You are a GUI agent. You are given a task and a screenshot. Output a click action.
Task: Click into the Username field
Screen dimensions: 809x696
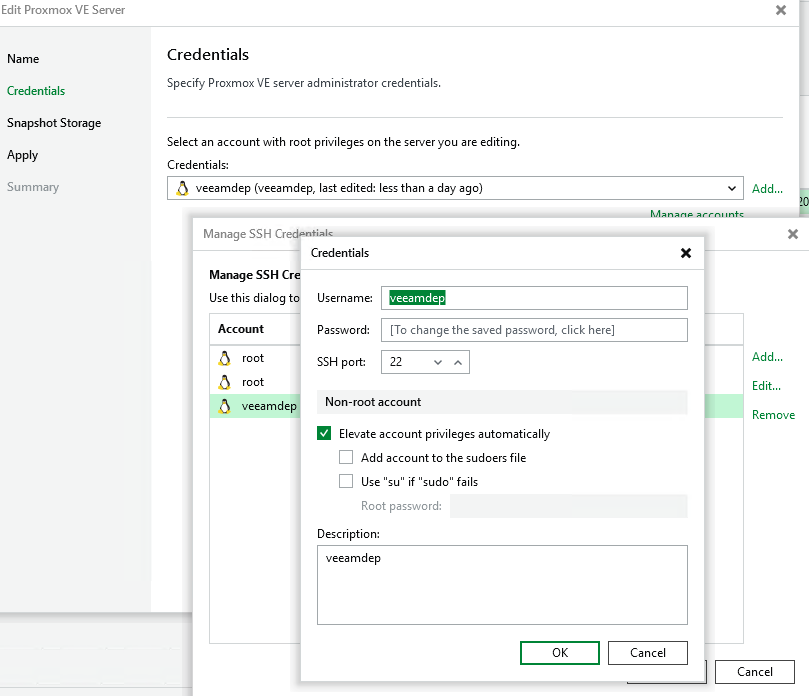coord(534,298)
